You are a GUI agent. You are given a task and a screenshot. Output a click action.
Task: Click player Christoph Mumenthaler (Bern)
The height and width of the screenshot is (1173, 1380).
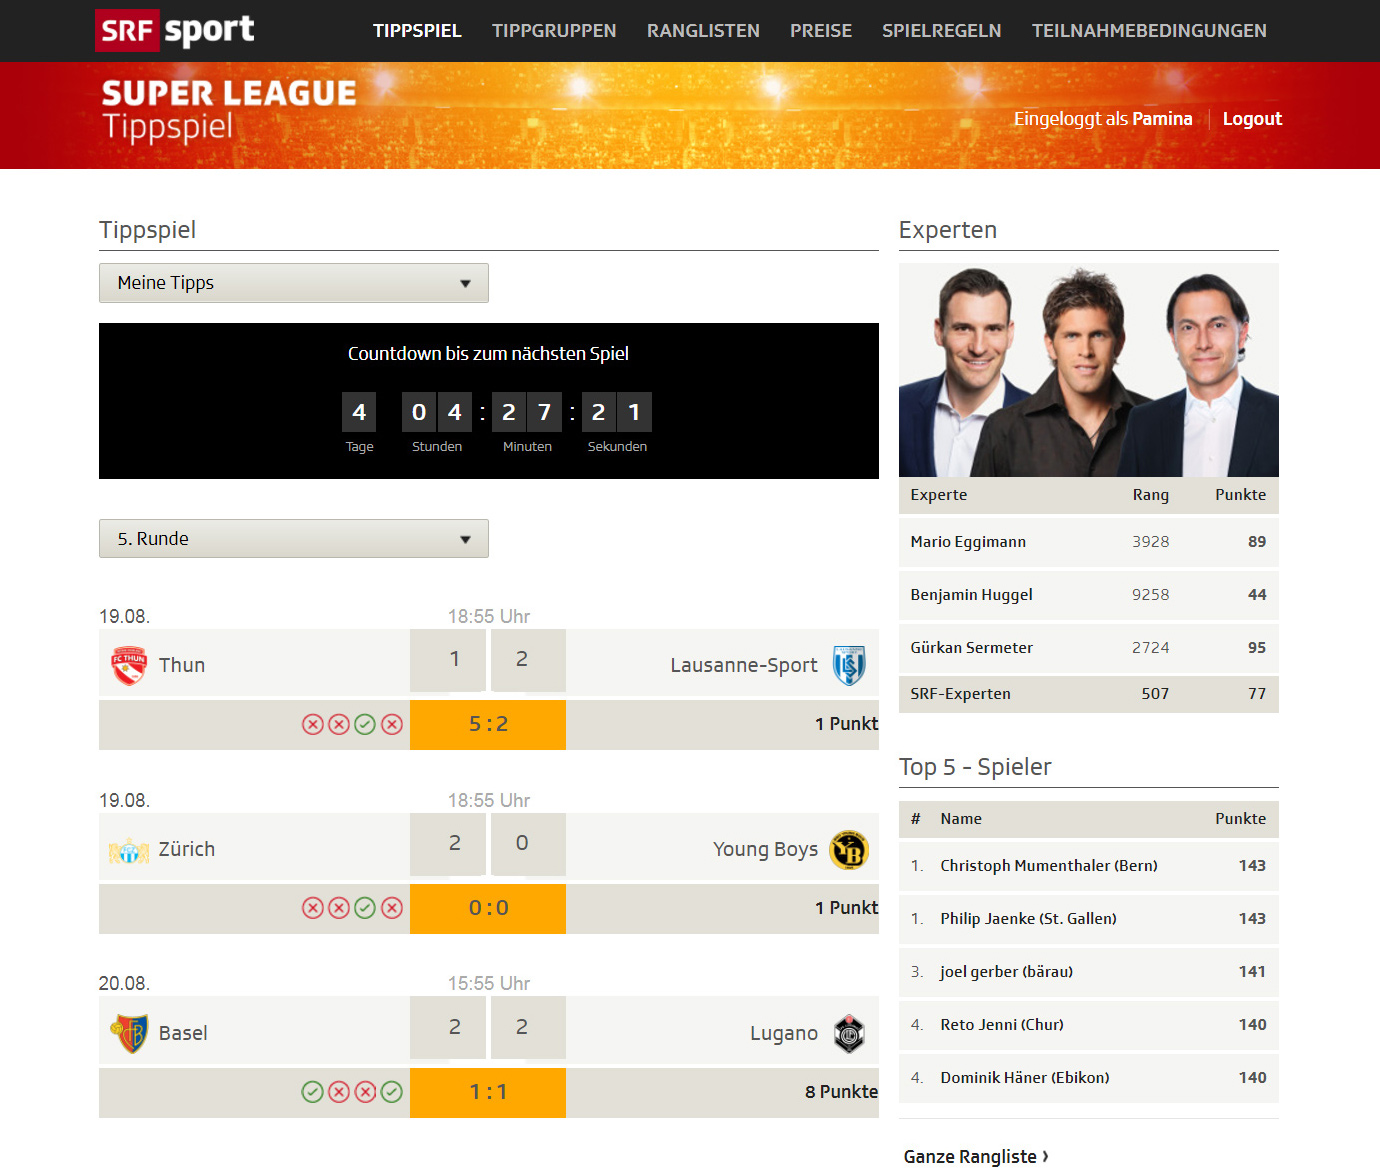point(1049,866)
